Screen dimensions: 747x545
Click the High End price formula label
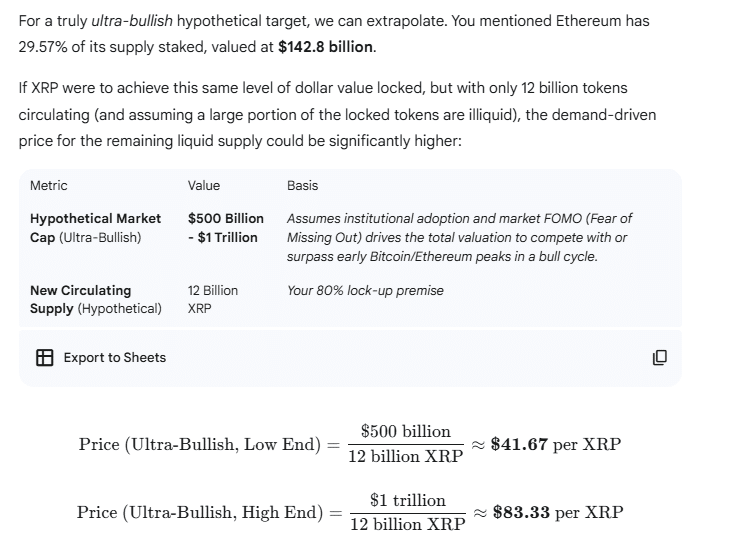click(200, 512)
